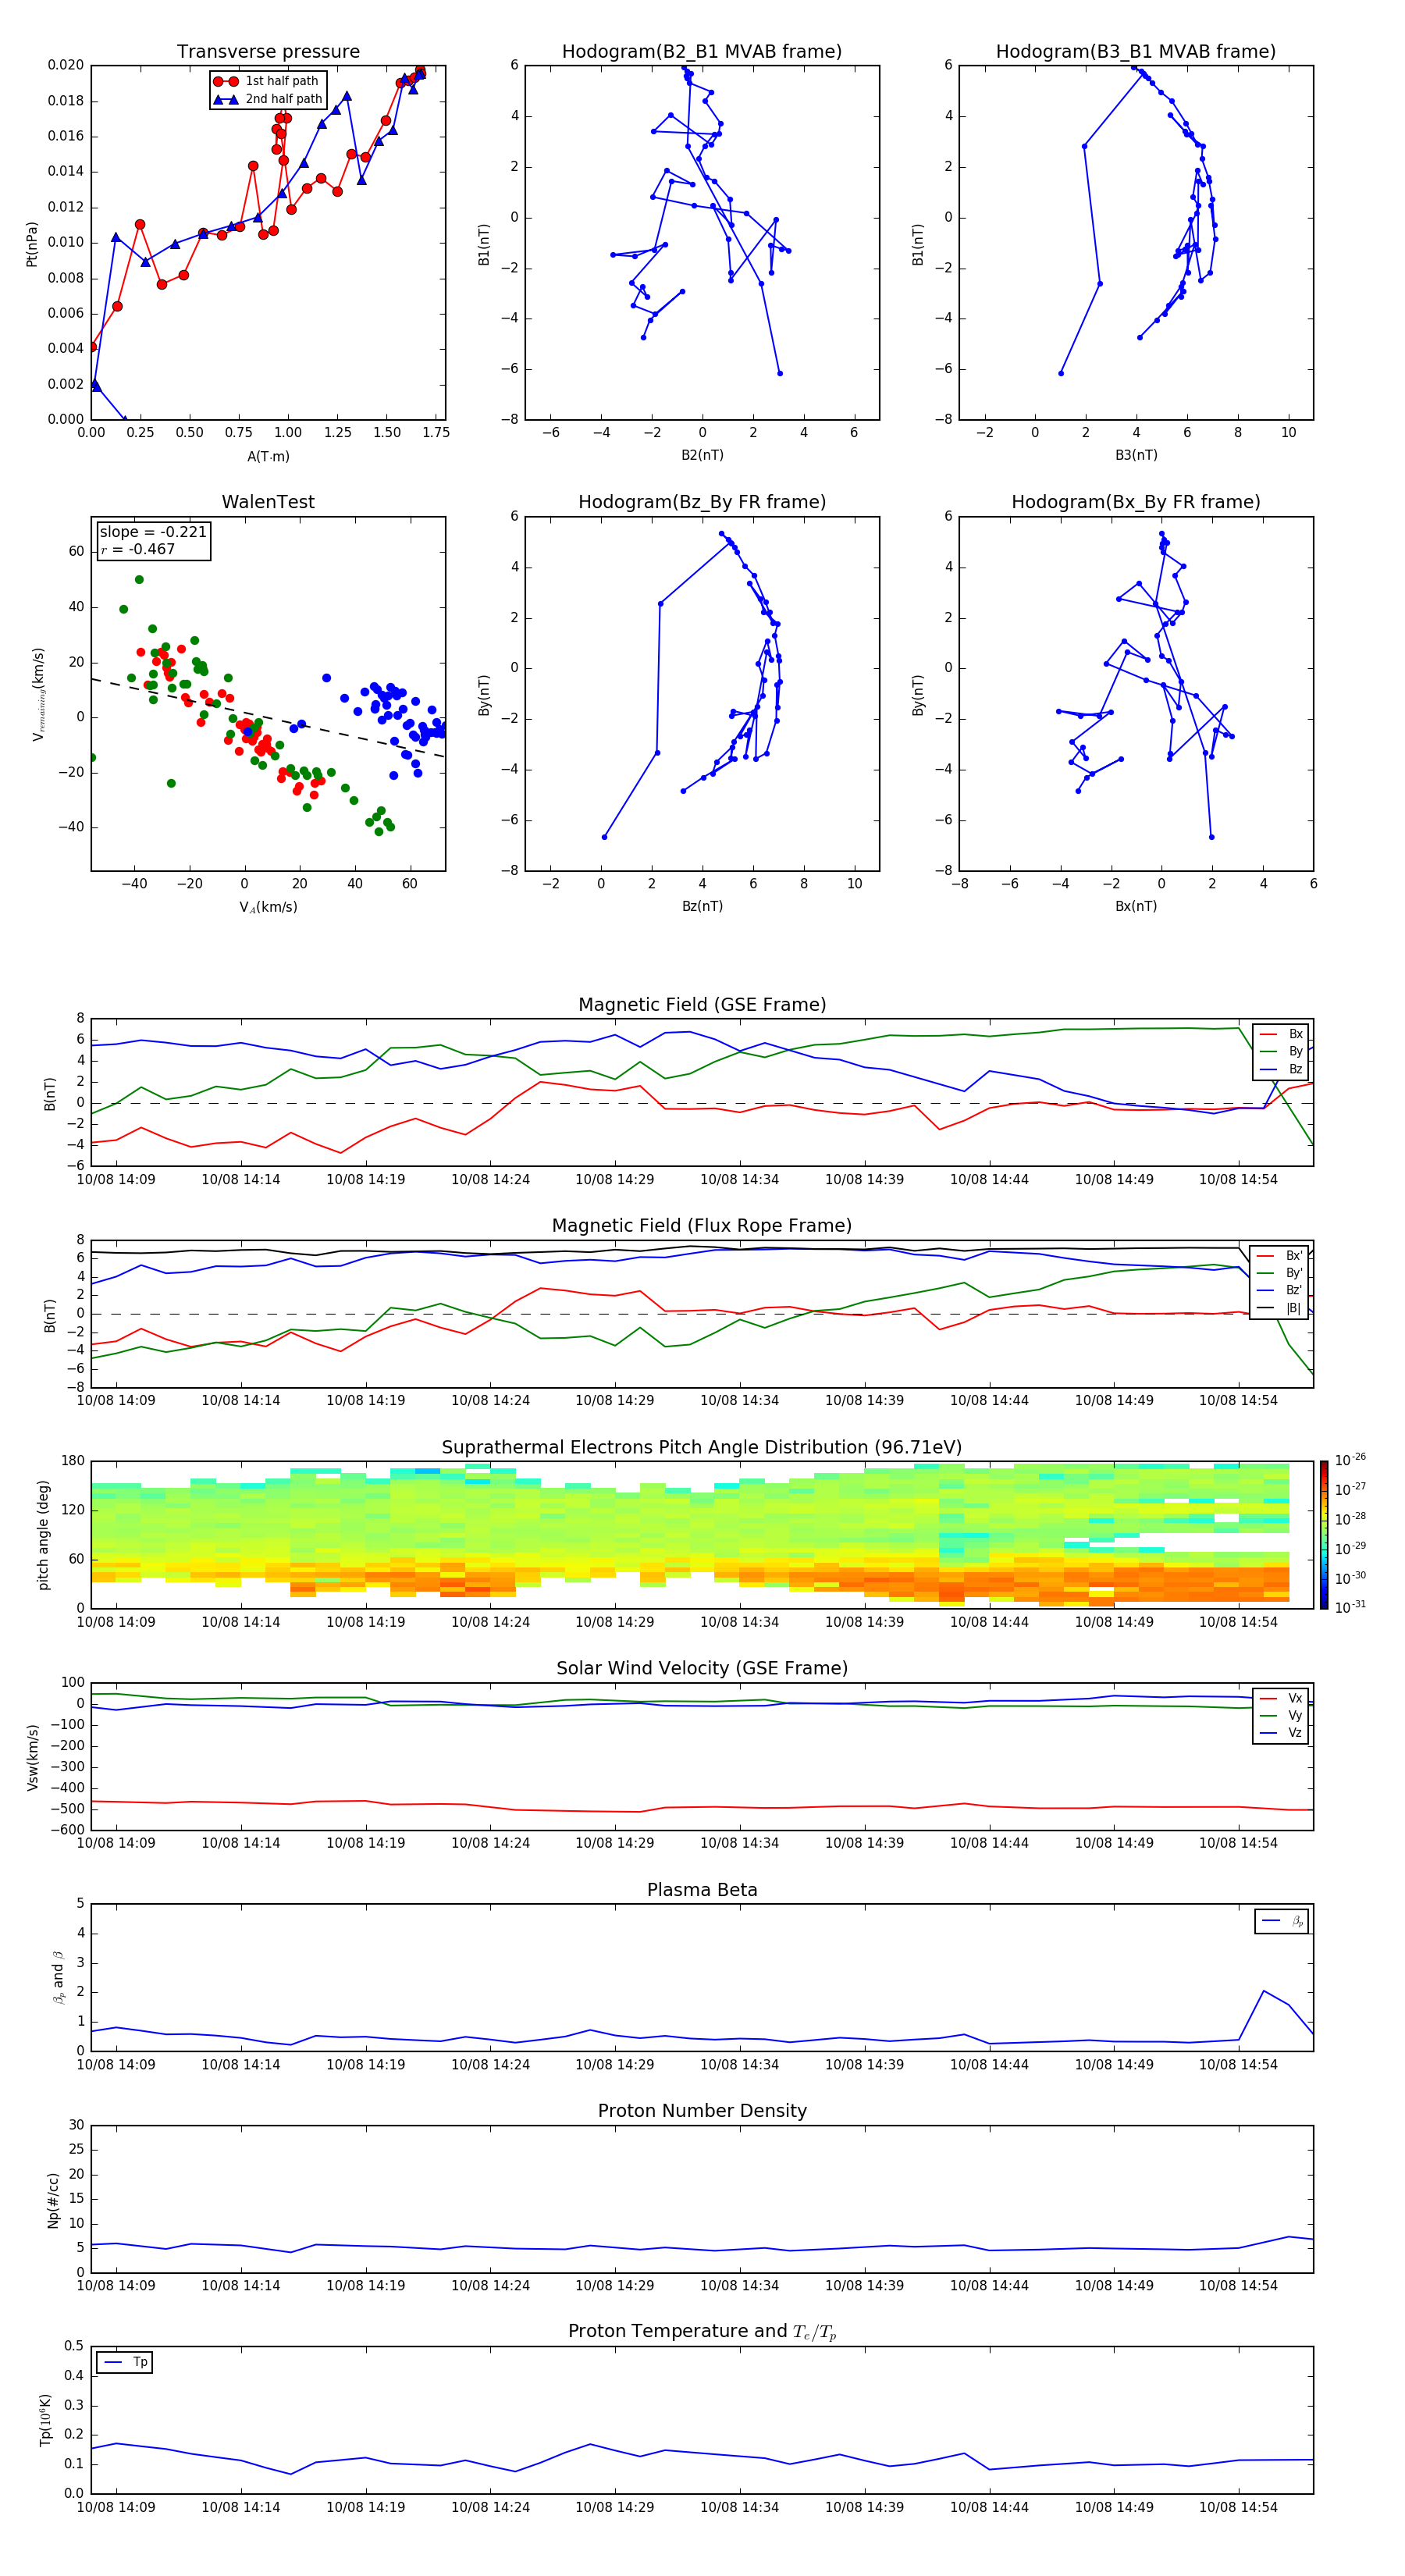The height and width of the screenshot is (2576, 1405).
Task: Click the pitch angle colorbar gradient
Action: (x=1324, y=1535)
